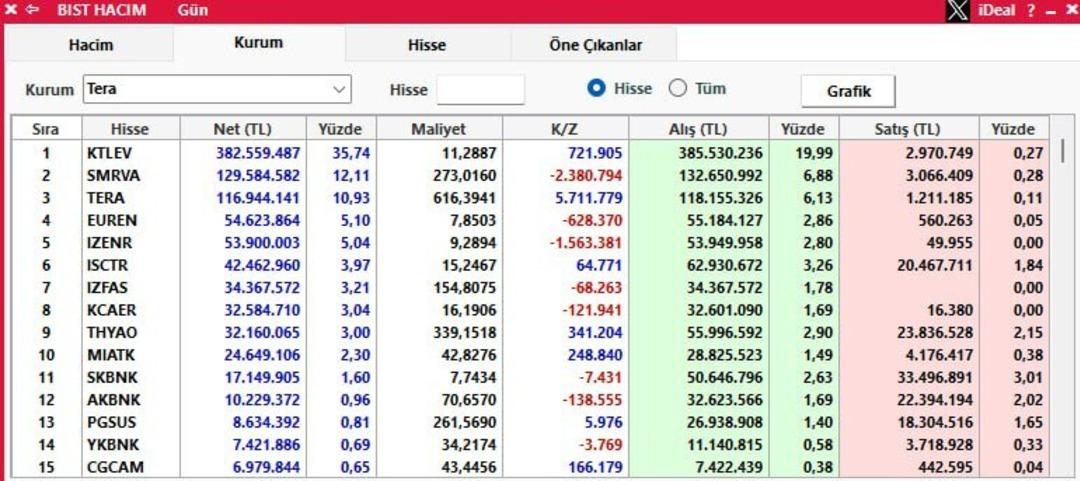1080x481 pixels.
Task: Switch to the Kurum tab
Action: tap(258, 43)
